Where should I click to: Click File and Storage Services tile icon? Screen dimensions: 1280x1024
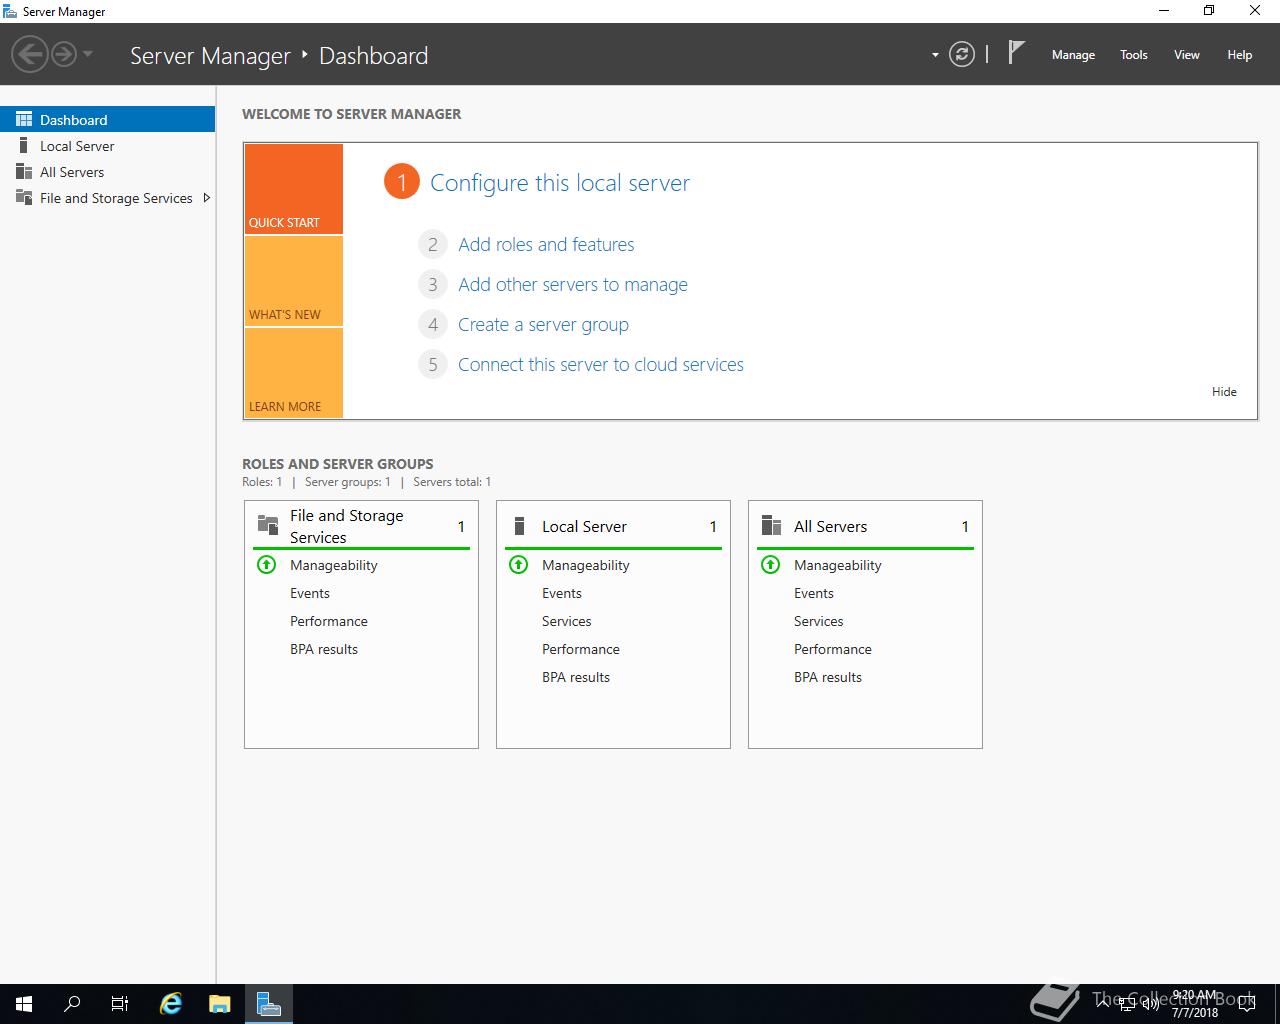point(268,525)
